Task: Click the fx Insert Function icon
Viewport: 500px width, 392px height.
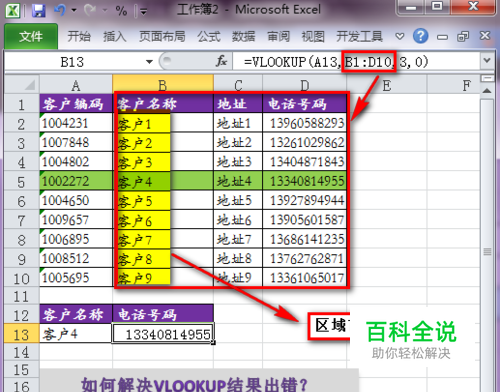Action: pos(221,61)
